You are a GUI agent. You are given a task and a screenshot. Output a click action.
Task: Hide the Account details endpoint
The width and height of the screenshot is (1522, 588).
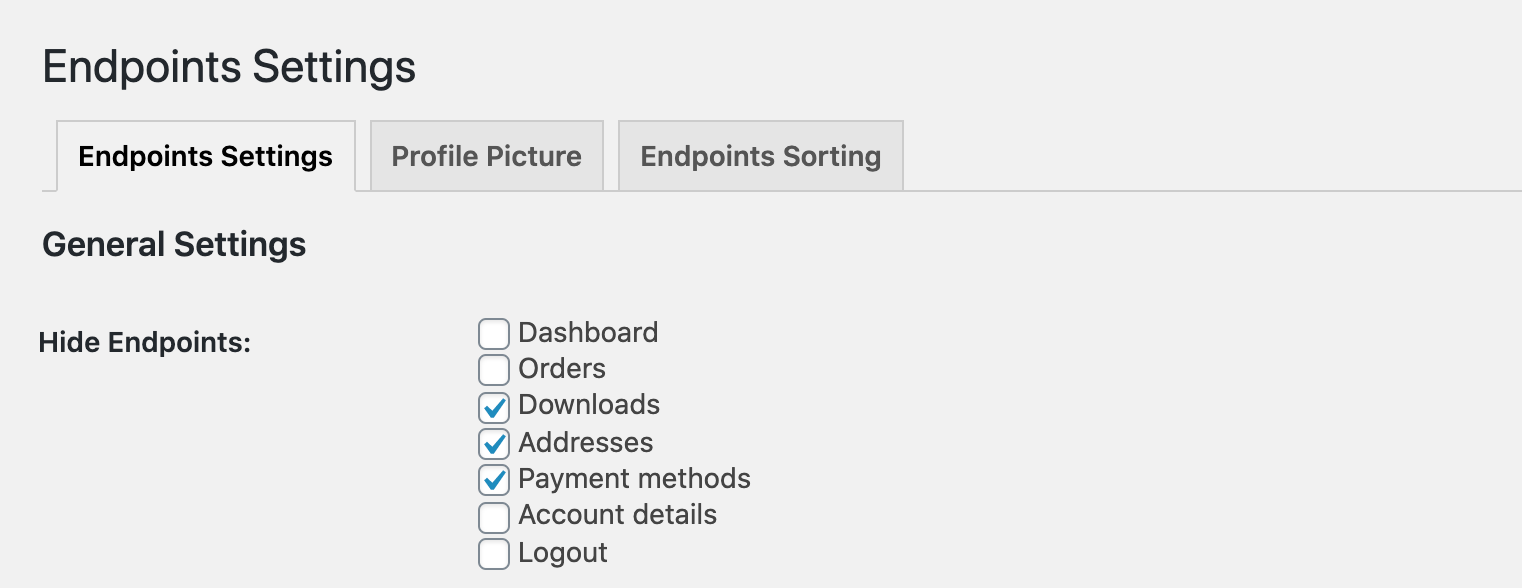pyautogui.click(x=494, y=516)
